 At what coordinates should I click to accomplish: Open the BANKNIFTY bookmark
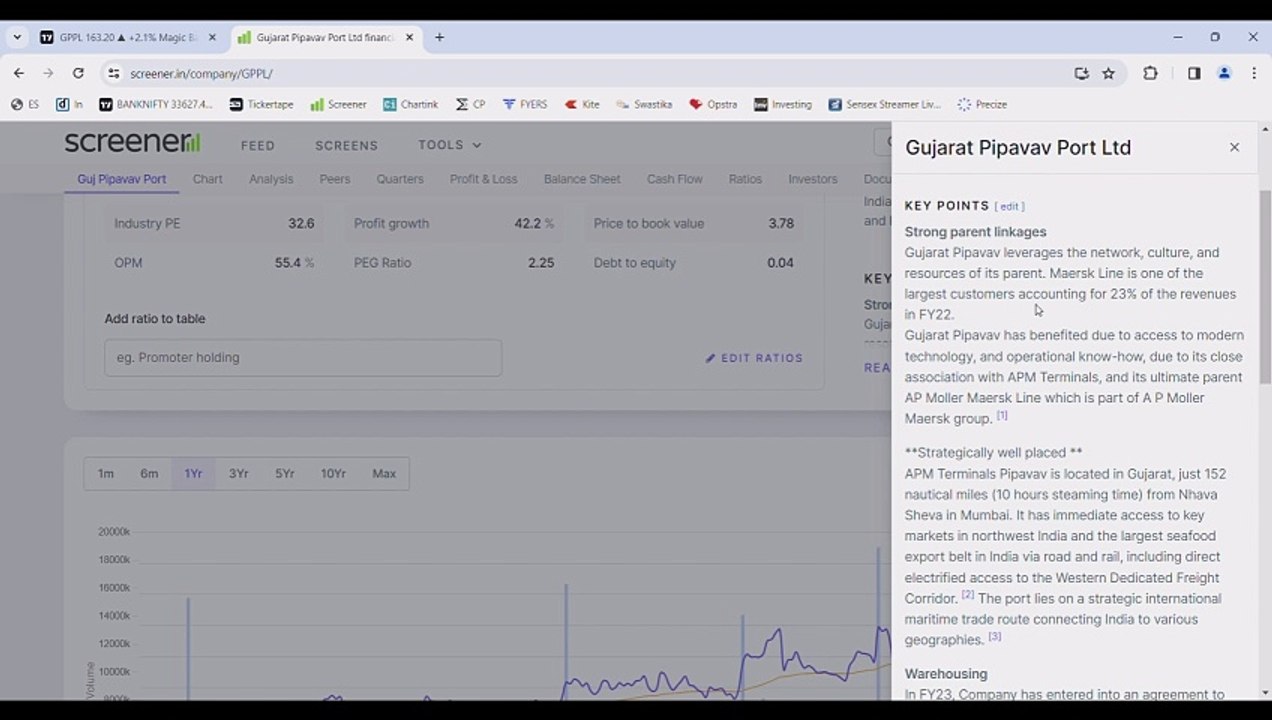[x=156, y=104]
